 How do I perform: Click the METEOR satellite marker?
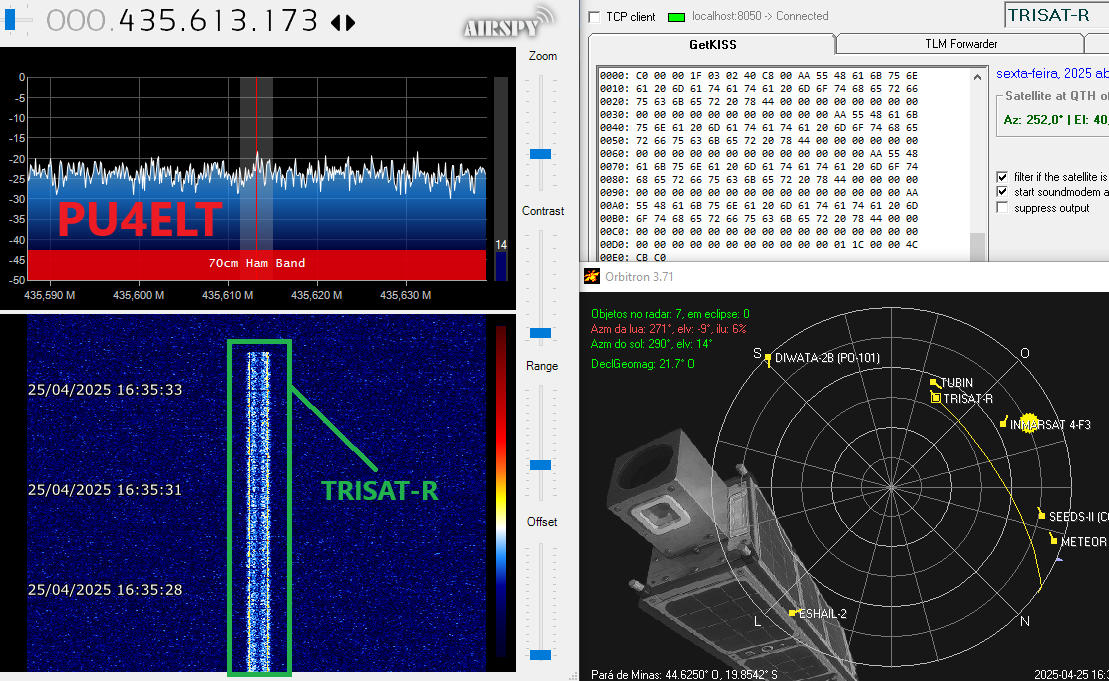tap(1053, 540)
